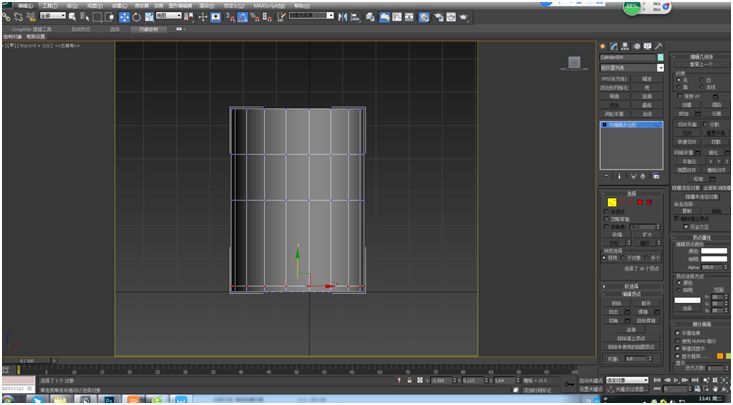Click the teapot Render Production icon

463,17
